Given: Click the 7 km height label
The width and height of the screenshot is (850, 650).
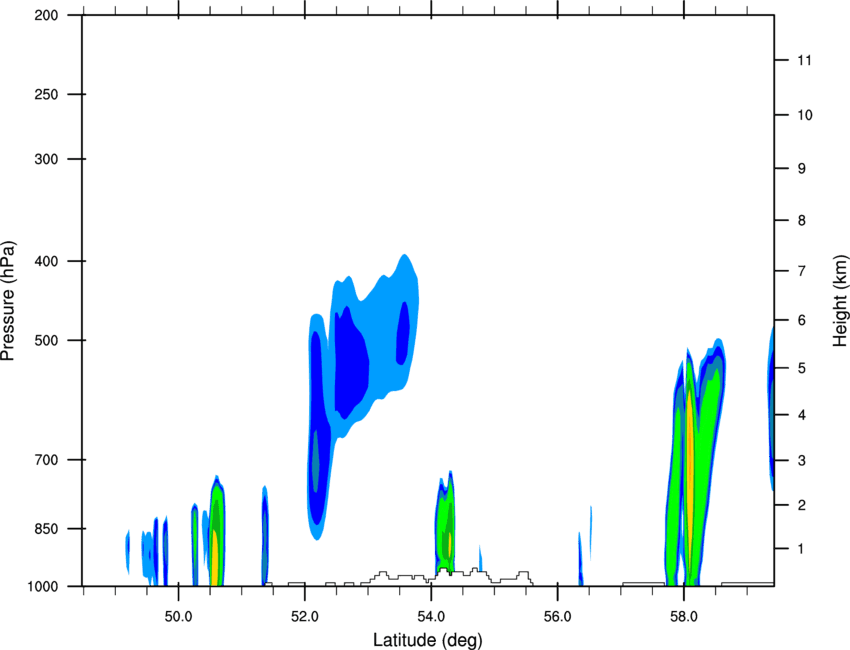Looking at the screenshot, I should pyautogui.click(x=802, y=271).
